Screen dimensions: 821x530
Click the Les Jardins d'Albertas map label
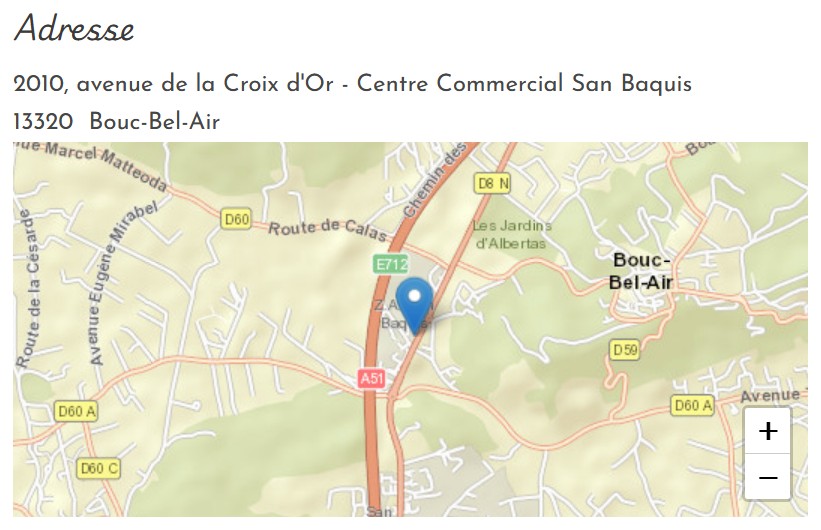(512, 235)
